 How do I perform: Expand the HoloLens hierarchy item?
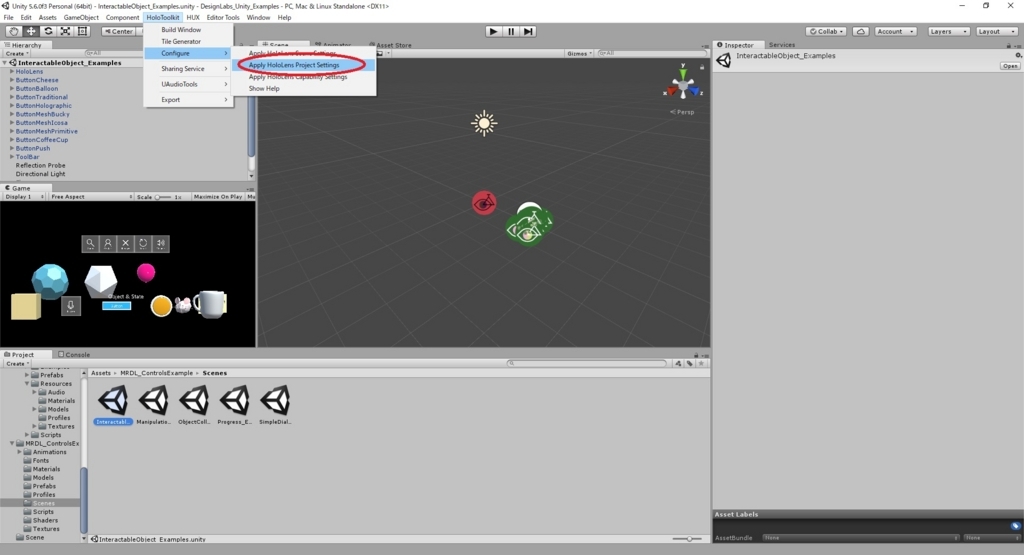12,72
